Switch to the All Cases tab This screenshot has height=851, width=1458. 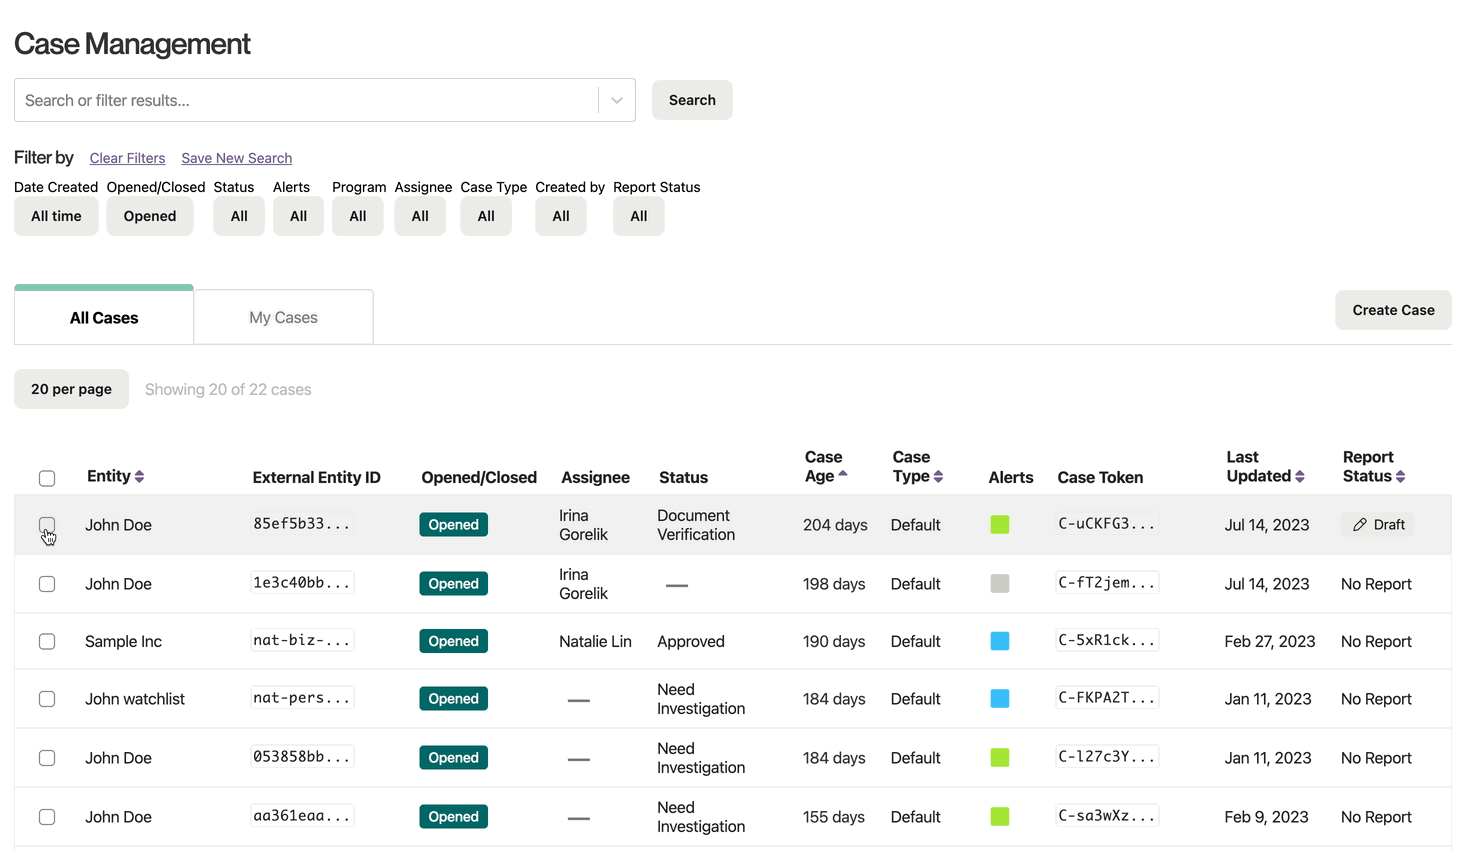point(104,317)
